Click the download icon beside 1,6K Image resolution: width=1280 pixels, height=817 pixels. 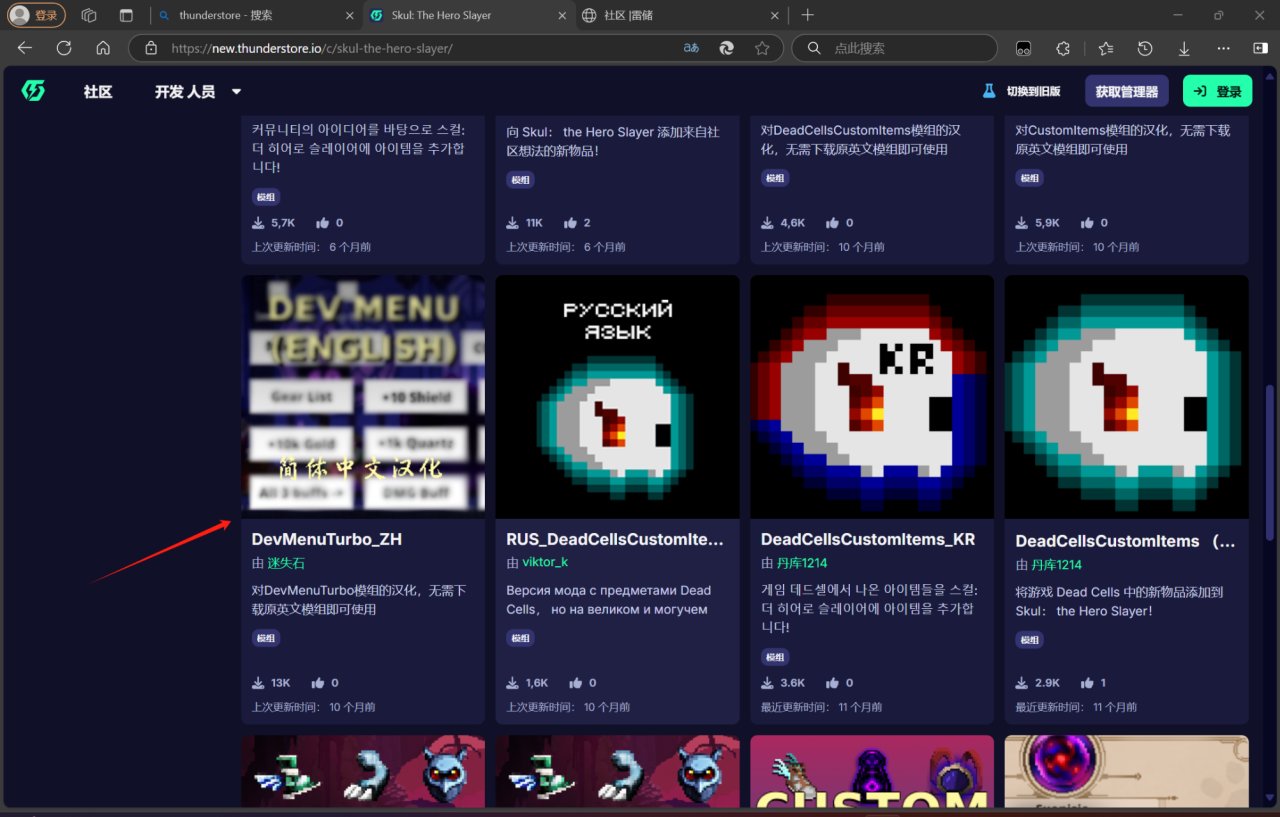[x=513, y=683]
